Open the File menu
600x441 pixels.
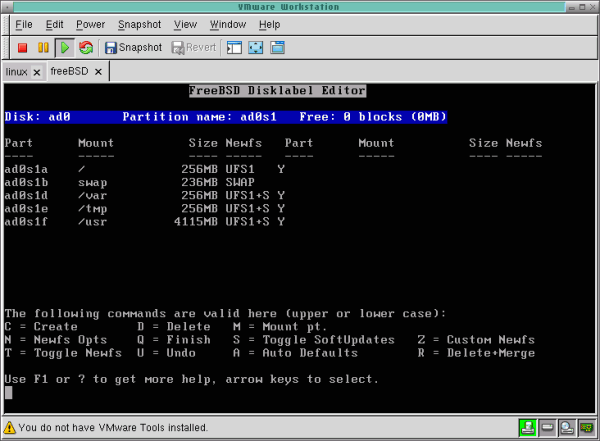coord(24,24)
